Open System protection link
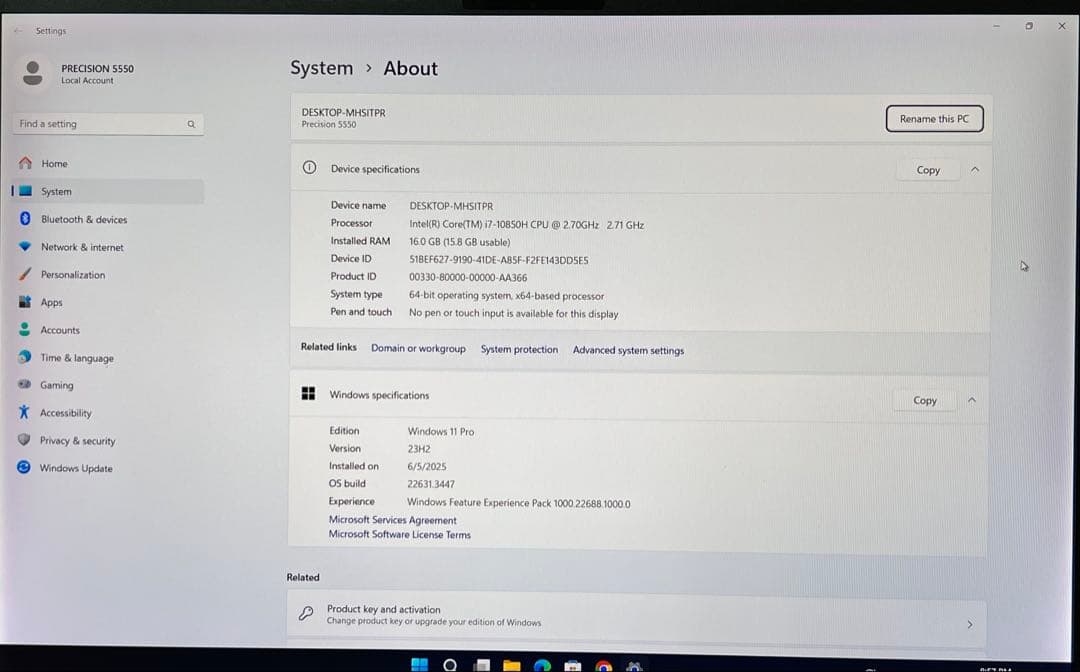The height and width of the screenshot is (672, 1080). pos(519,349)
